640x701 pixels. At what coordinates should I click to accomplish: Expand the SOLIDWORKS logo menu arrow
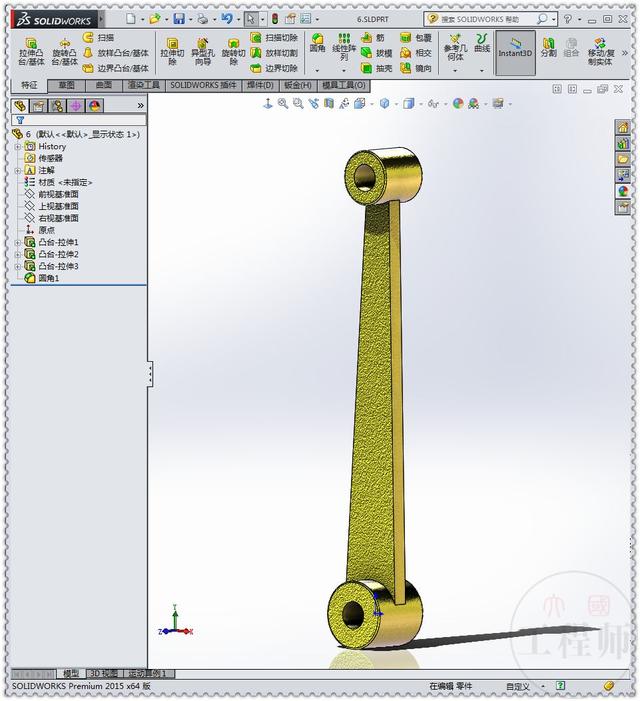pyautogui.click(x=101, y=19)
